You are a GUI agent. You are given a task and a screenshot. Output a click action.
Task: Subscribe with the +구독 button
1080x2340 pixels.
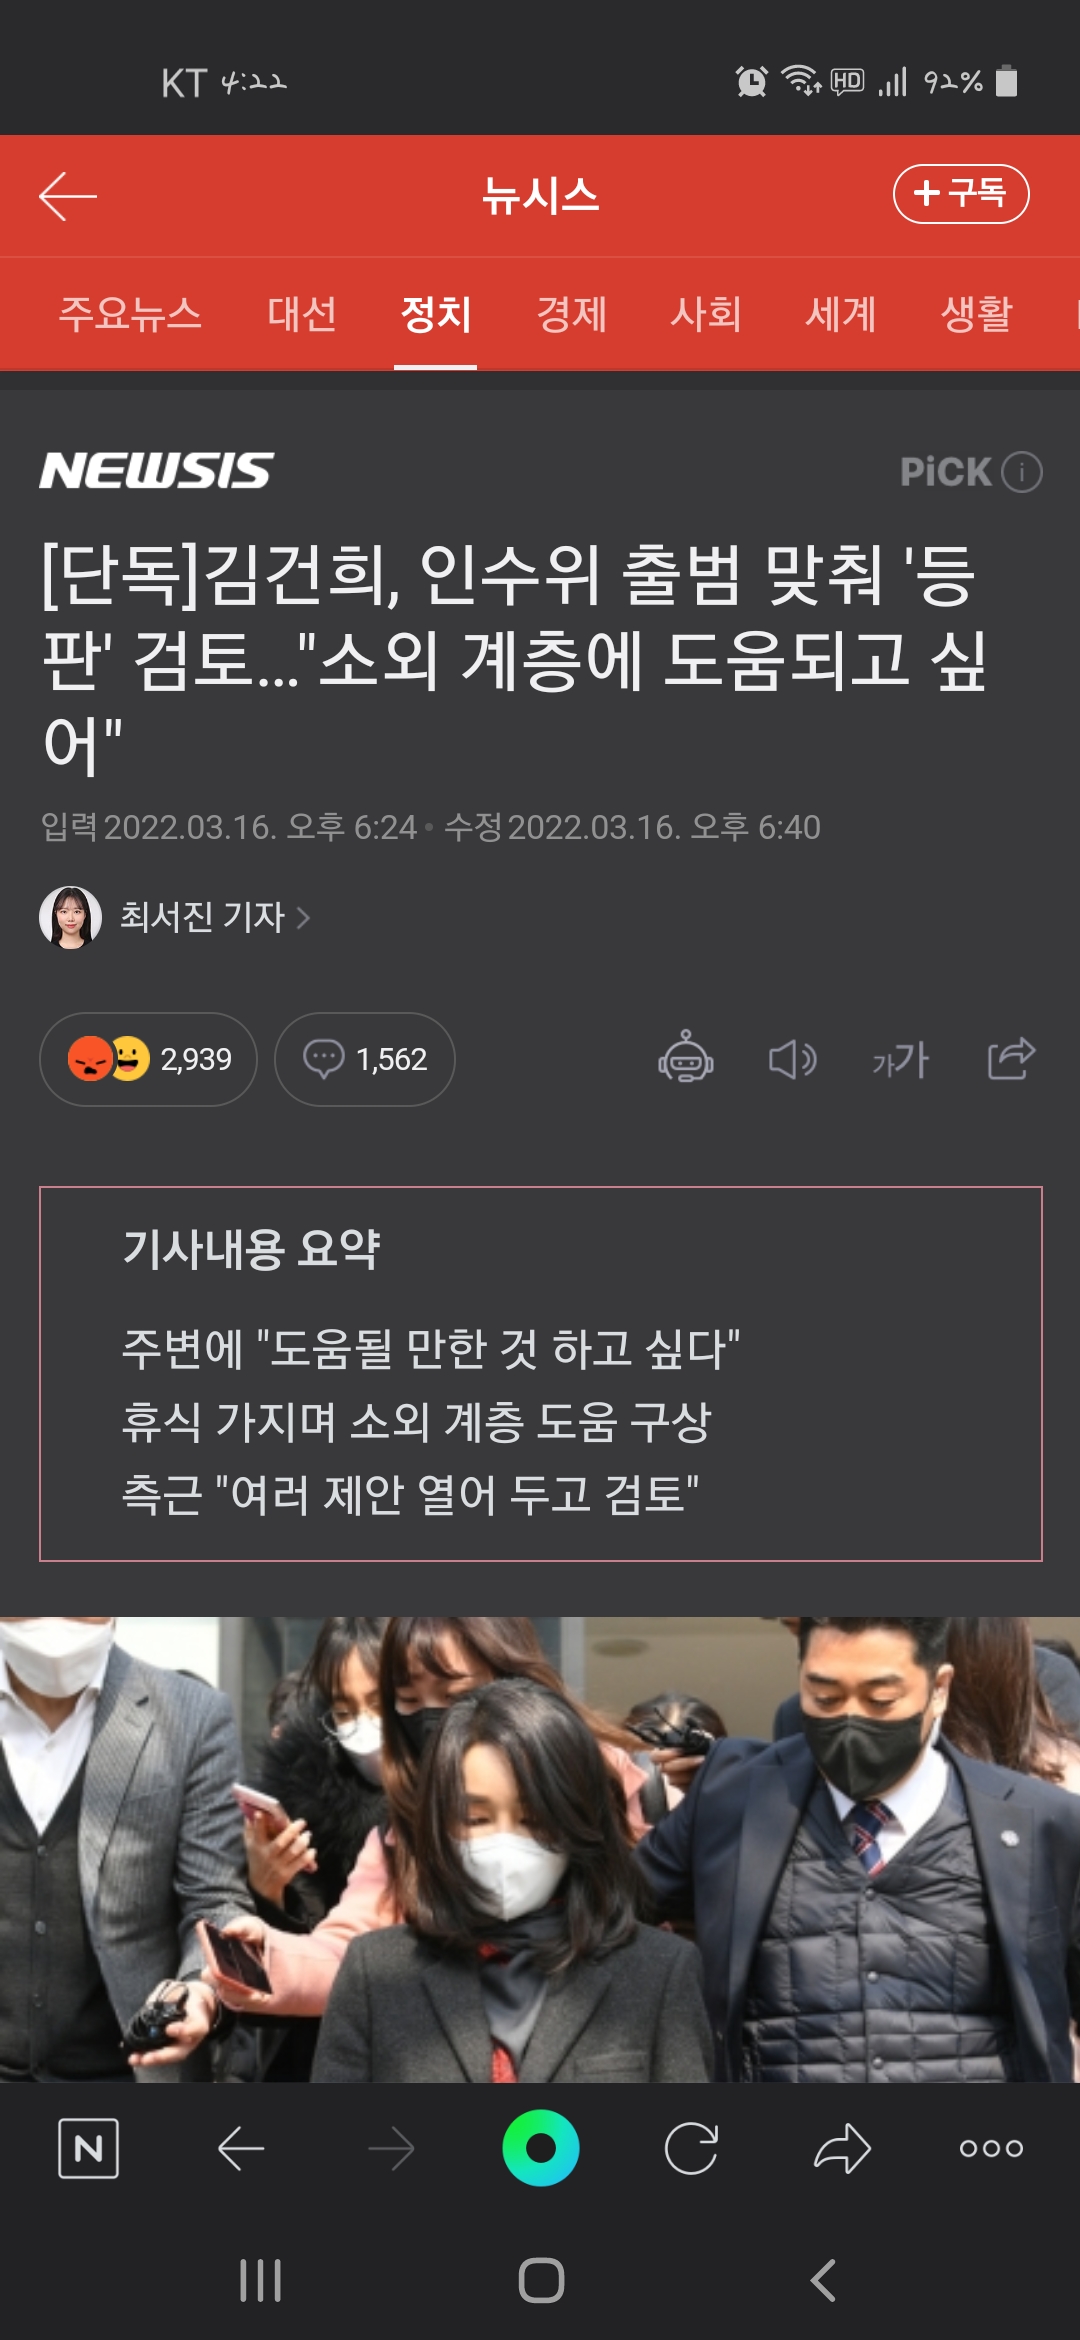[961, 194]
